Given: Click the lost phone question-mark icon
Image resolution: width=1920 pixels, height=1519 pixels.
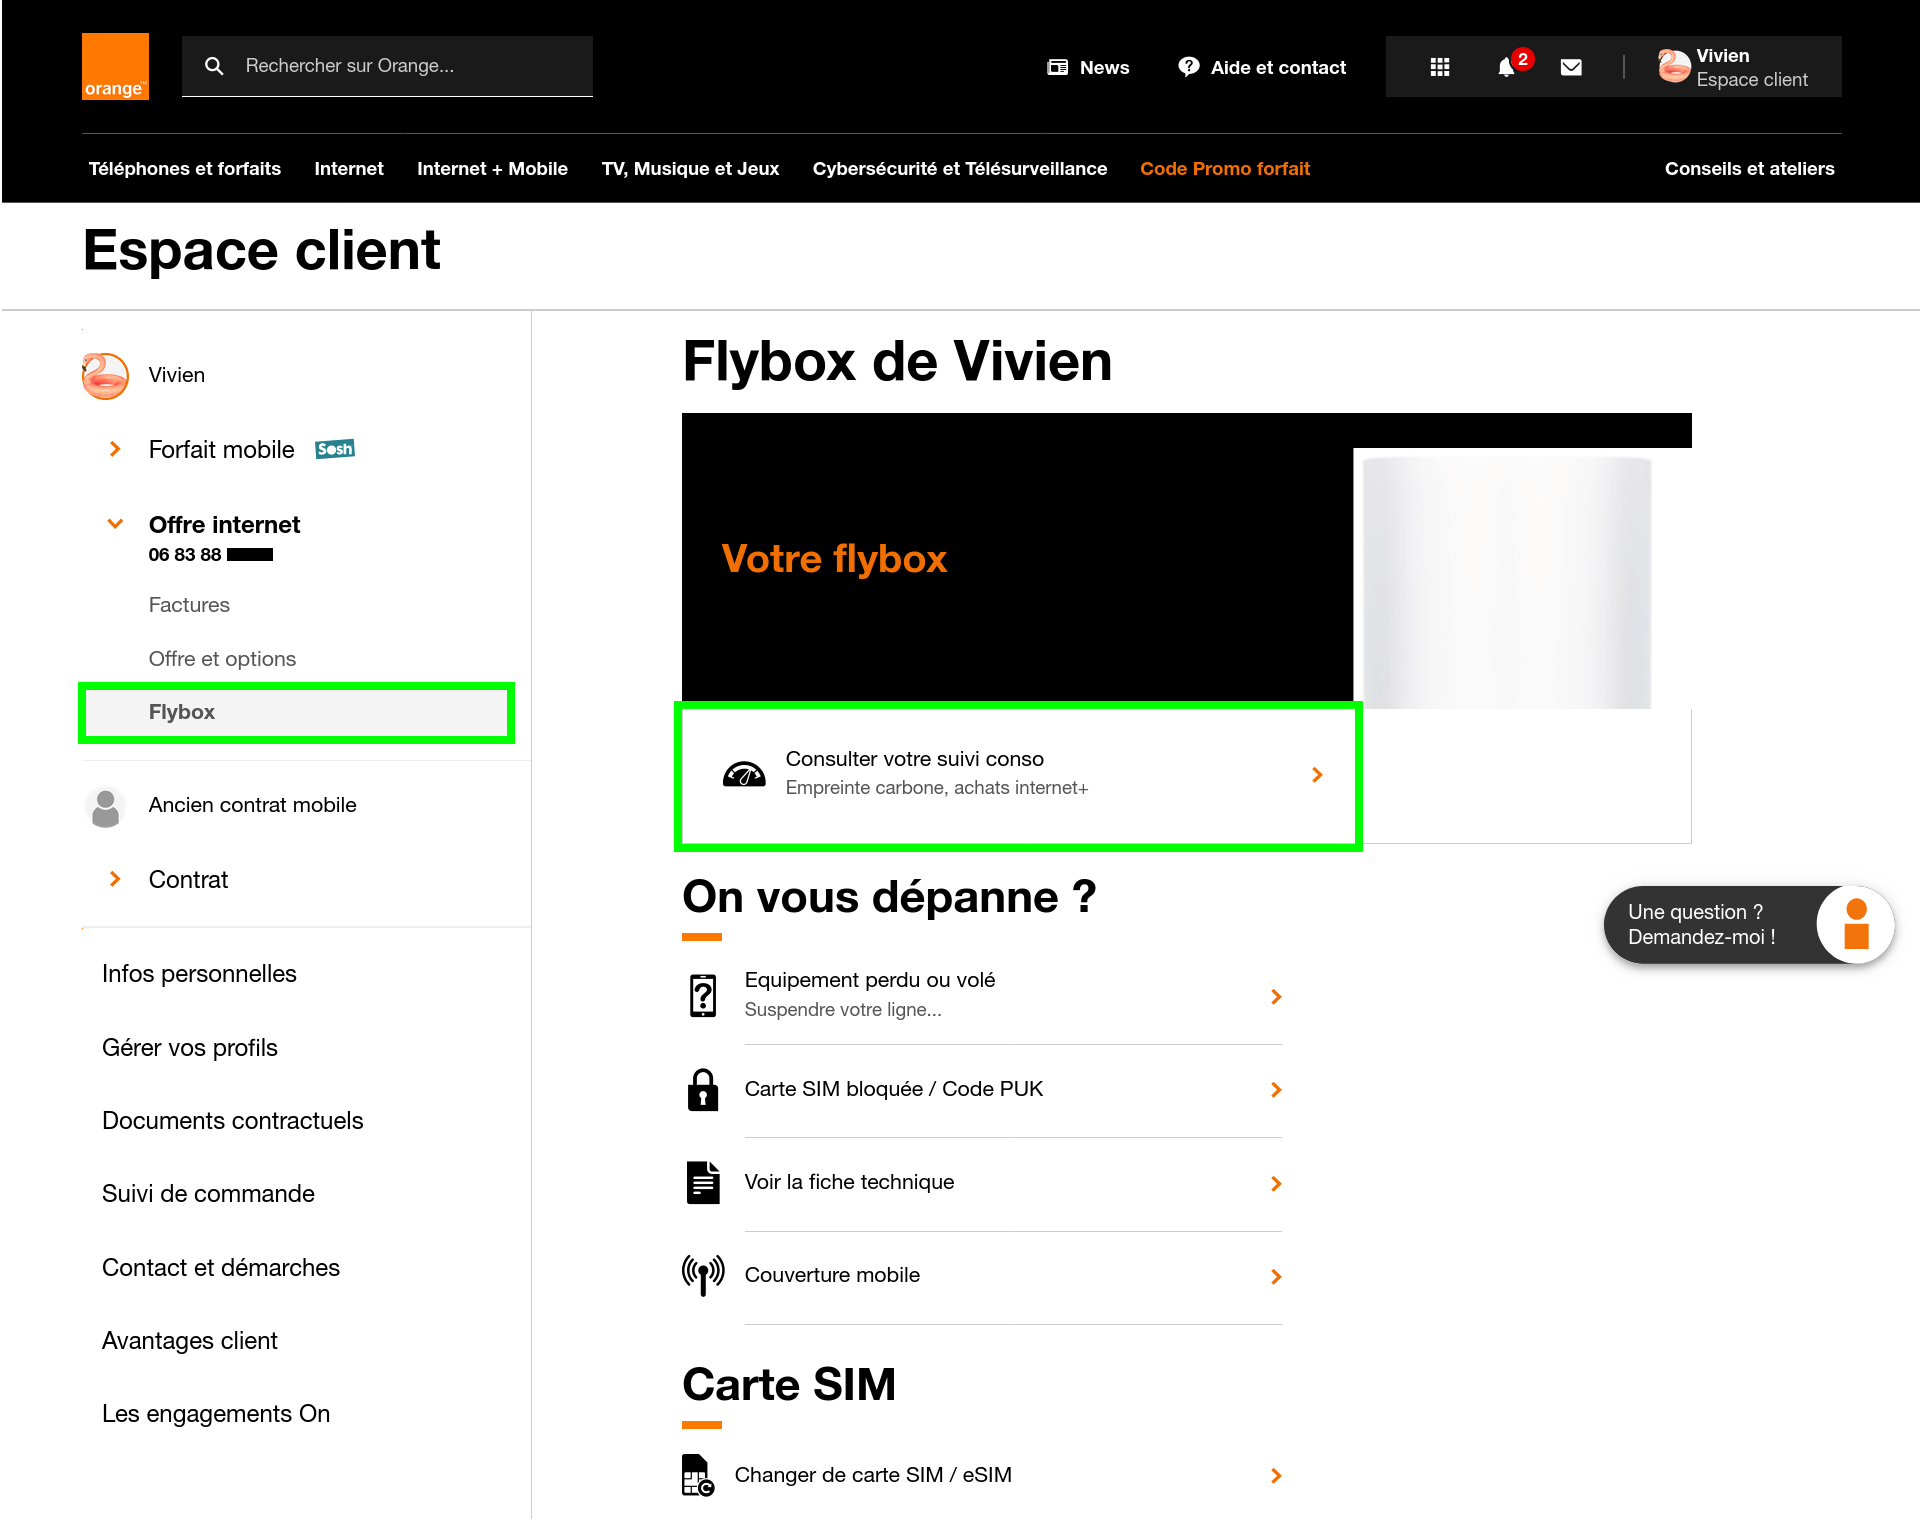Looking at the screenshot, I should 703,996.
